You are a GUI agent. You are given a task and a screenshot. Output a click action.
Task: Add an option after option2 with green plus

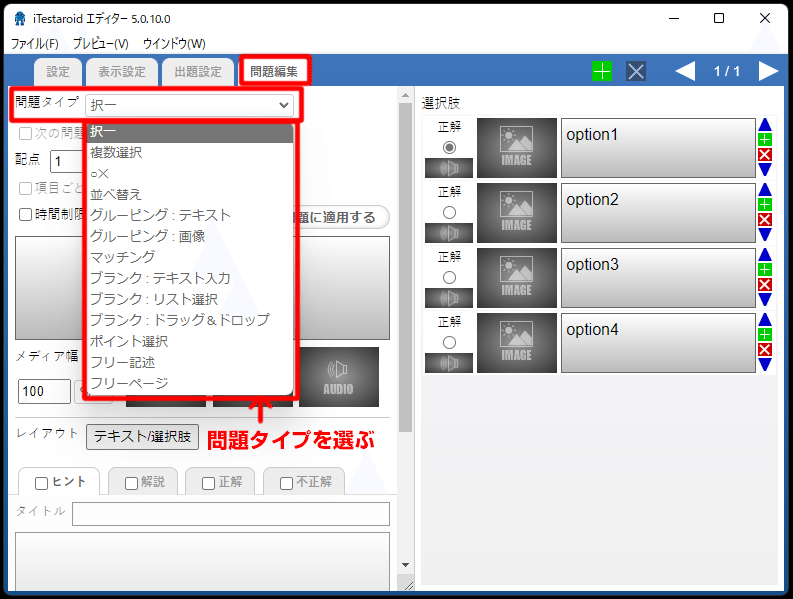click(765, 204)
